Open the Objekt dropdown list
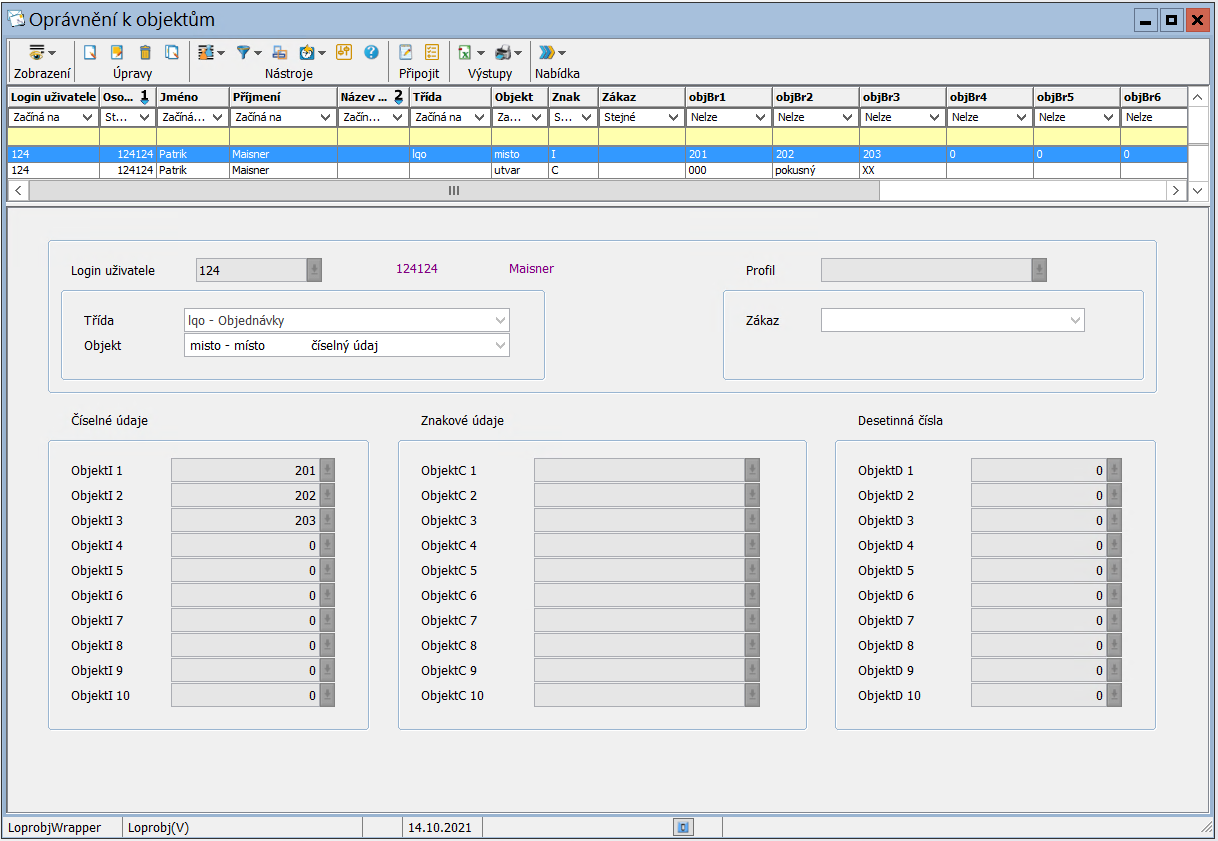Viewport: 1218px width, 841px height. (500, 346)
